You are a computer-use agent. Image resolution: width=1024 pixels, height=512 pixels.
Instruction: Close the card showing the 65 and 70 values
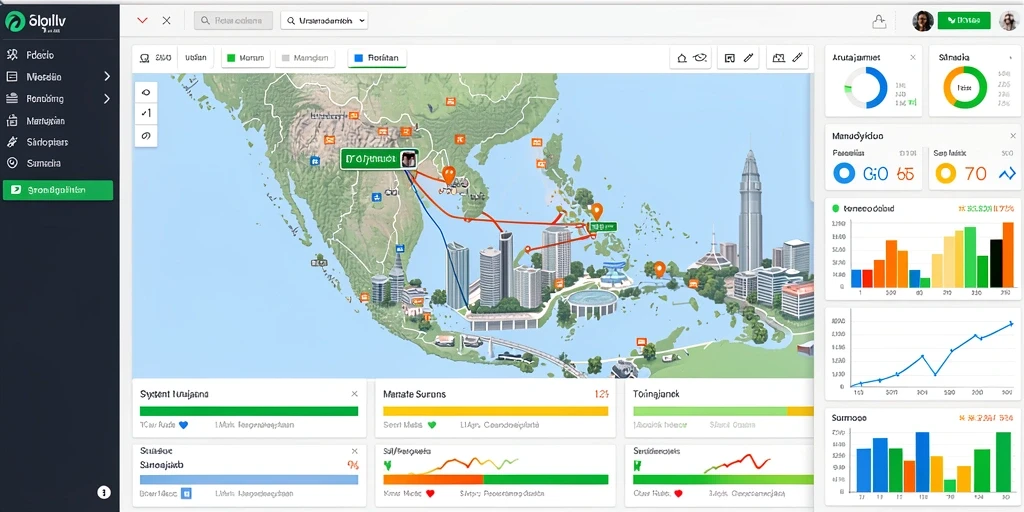[x=1011, y=136]
